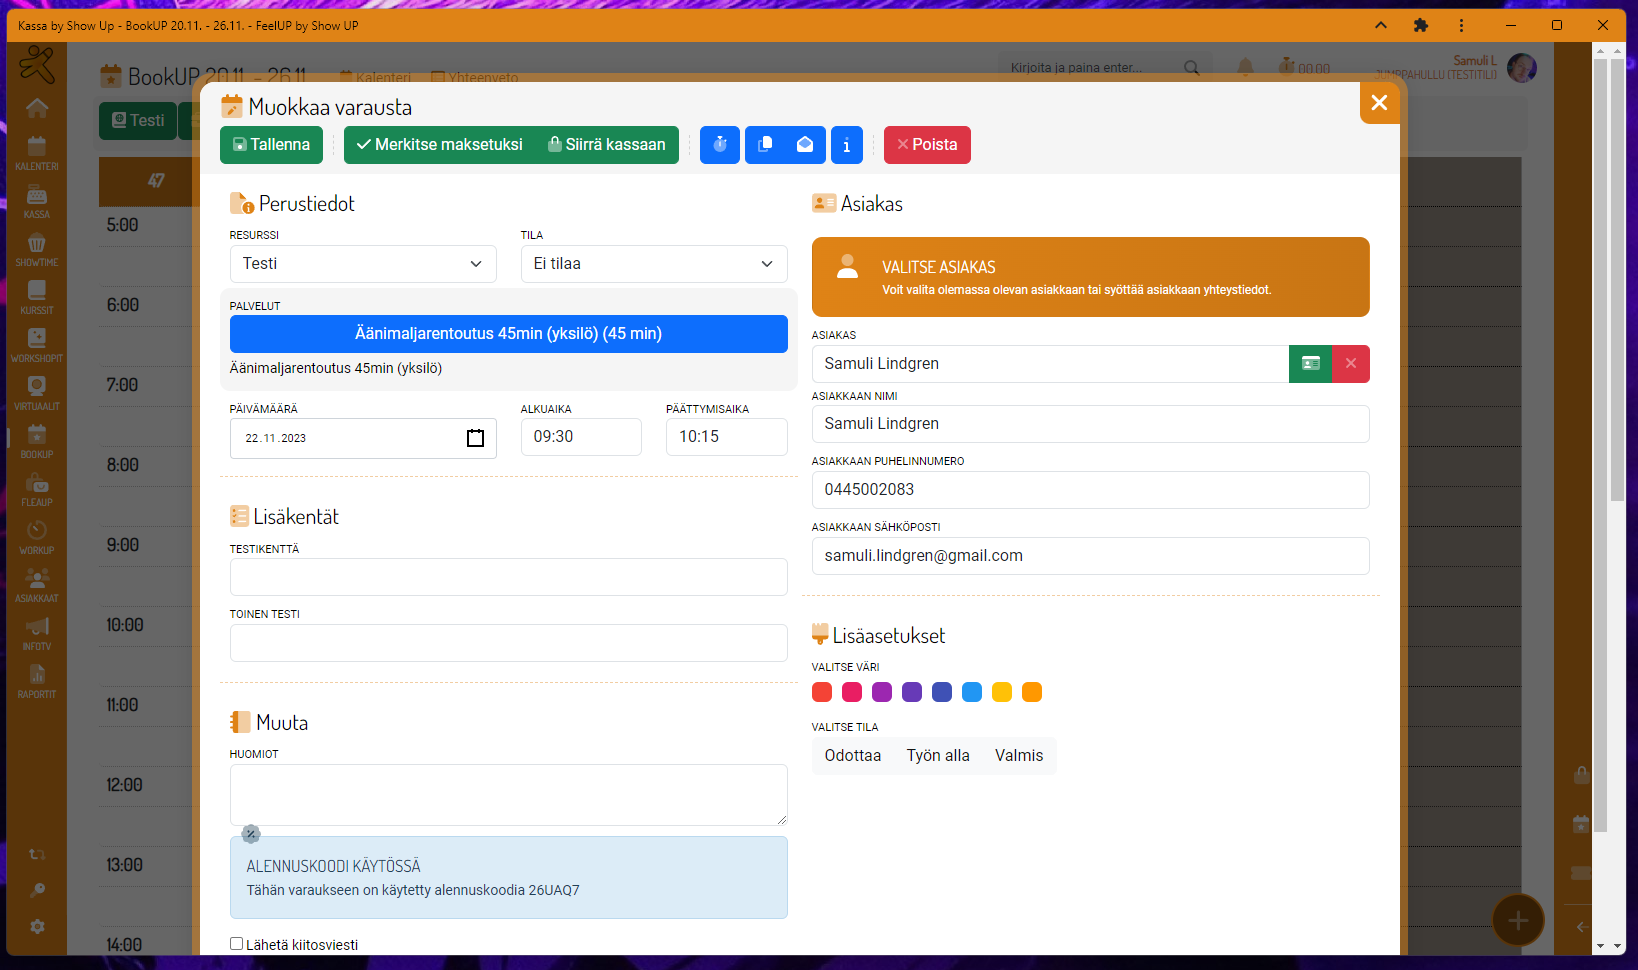Set booking status to Odottaa
1638x970 pixels.
tap(852, 756)
